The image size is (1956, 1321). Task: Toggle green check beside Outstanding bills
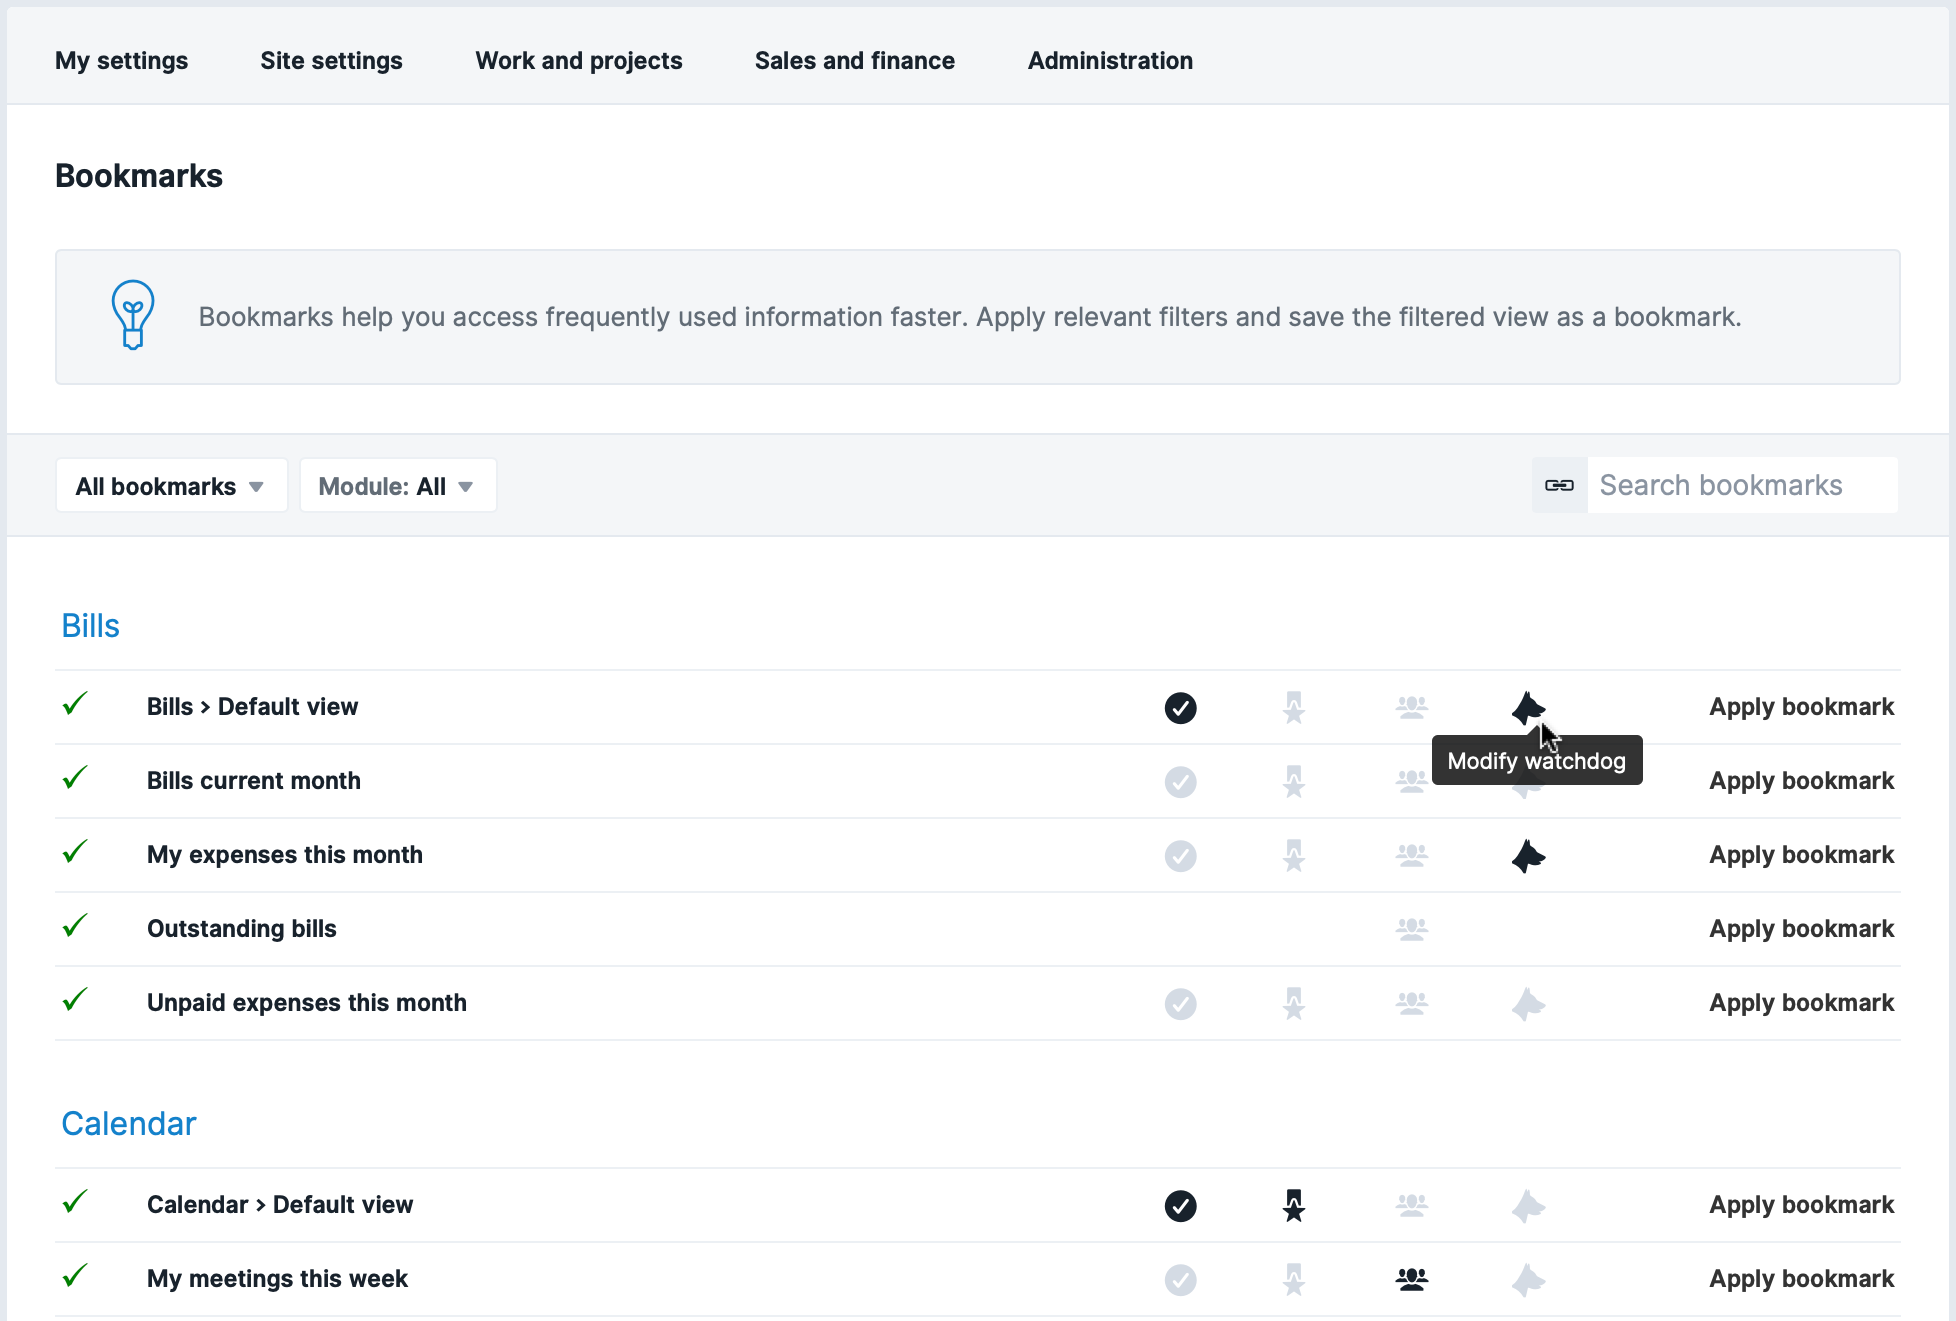click(x=75, y=927)
